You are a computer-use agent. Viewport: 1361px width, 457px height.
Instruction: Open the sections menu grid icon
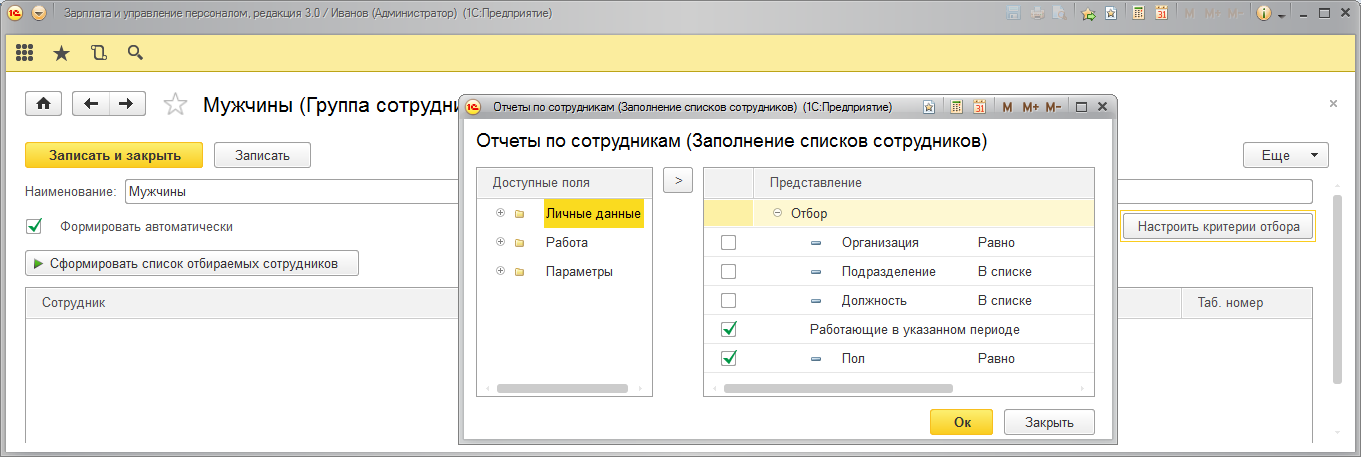click(x=25, y=53)
